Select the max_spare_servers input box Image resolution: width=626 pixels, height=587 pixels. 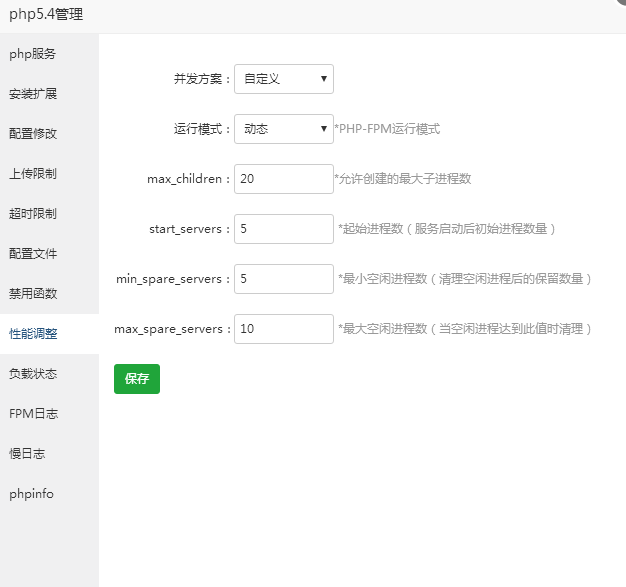pos(284,329)
